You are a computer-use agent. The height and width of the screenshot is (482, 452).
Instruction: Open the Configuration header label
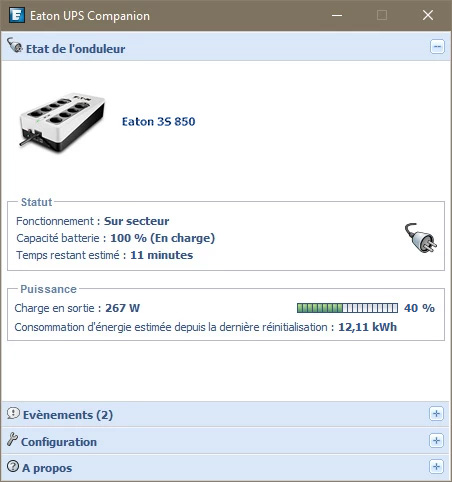[x=59, y=442]
